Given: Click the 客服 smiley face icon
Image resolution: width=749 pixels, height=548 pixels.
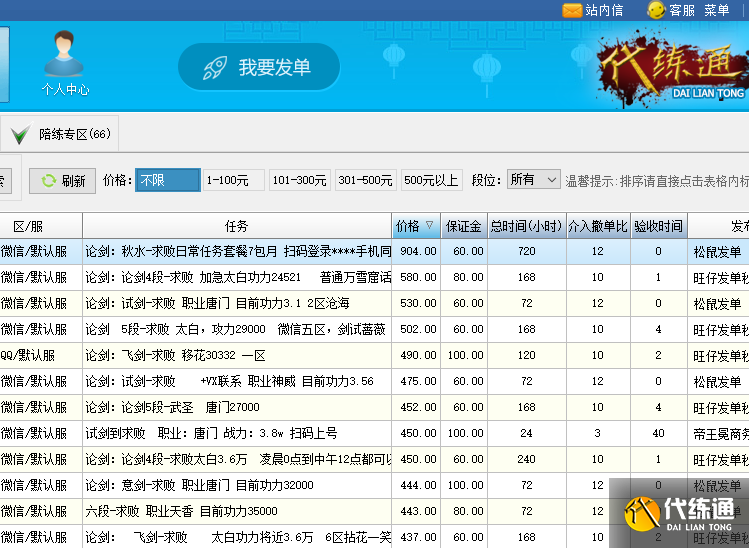Looking at the screenshot, I should pyautogui.click(x=656, y=10).
